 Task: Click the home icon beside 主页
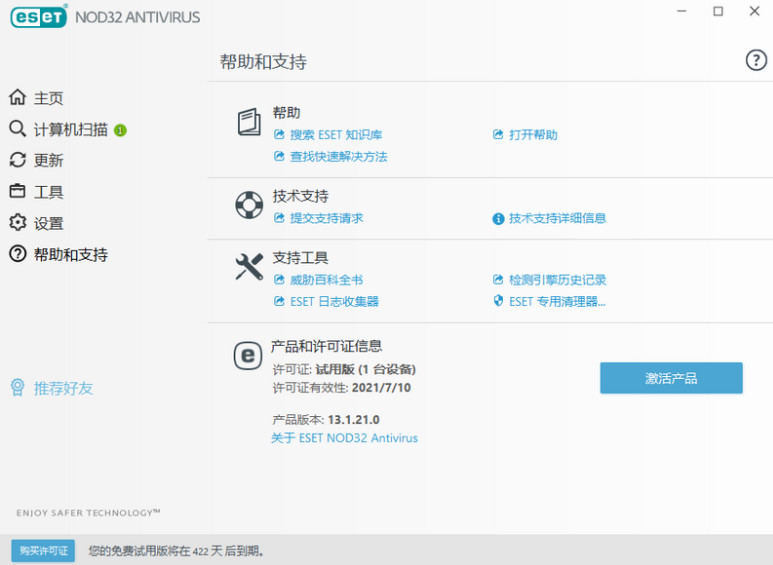17,97
